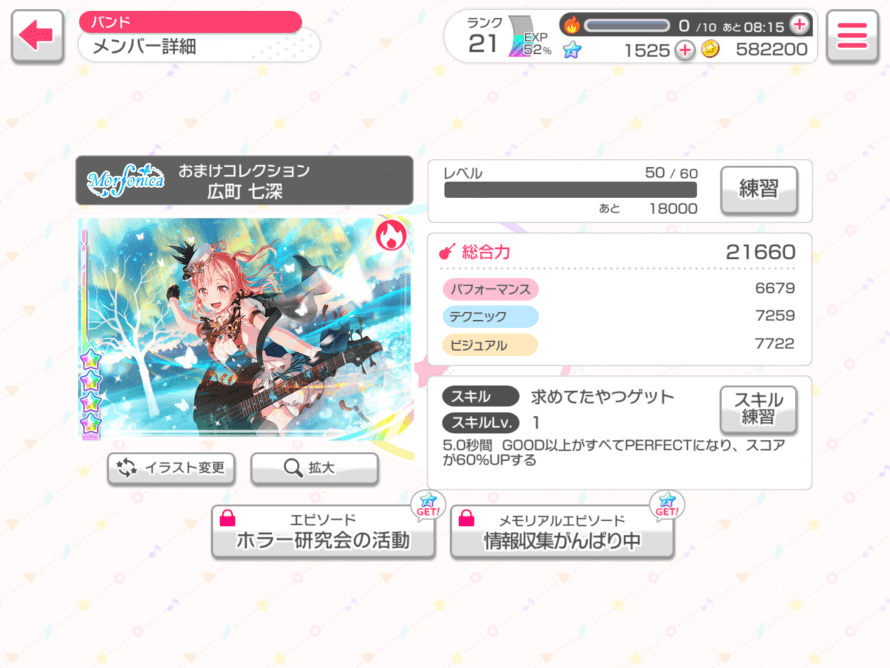The width and height of the screenshot is (890, 668).
Task: Enlarge card with 拡大 button
Action: (314, 468)
